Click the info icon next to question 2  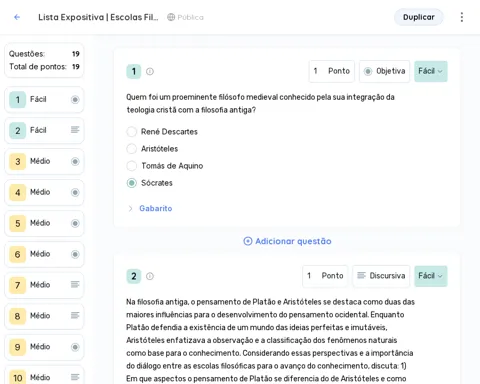(150, 276)
